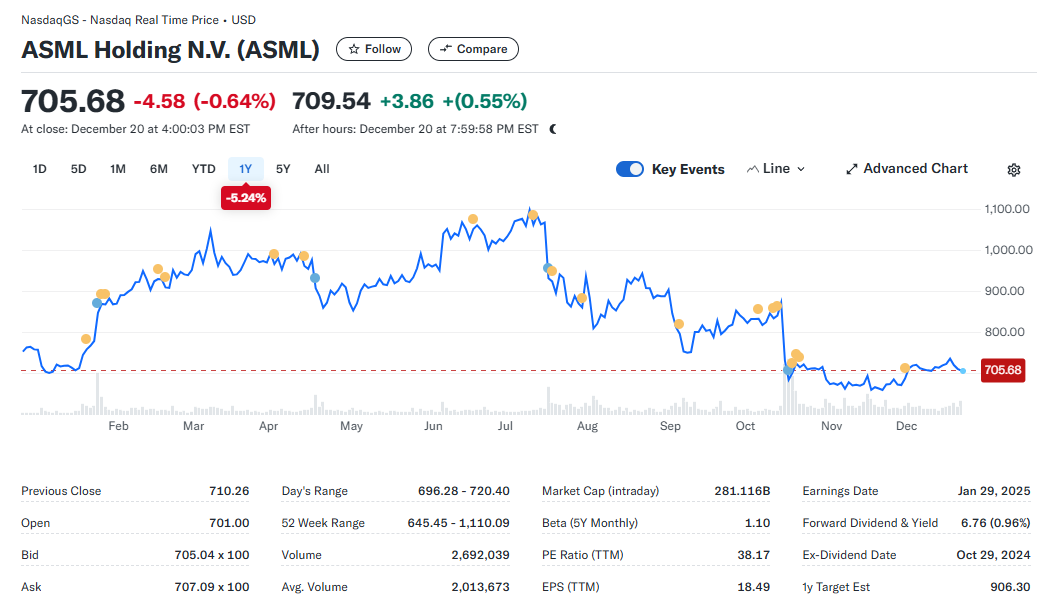Click the '707.09 x 100' ask value
Screen dimensions: 1048x609
(x=212, y=587)
